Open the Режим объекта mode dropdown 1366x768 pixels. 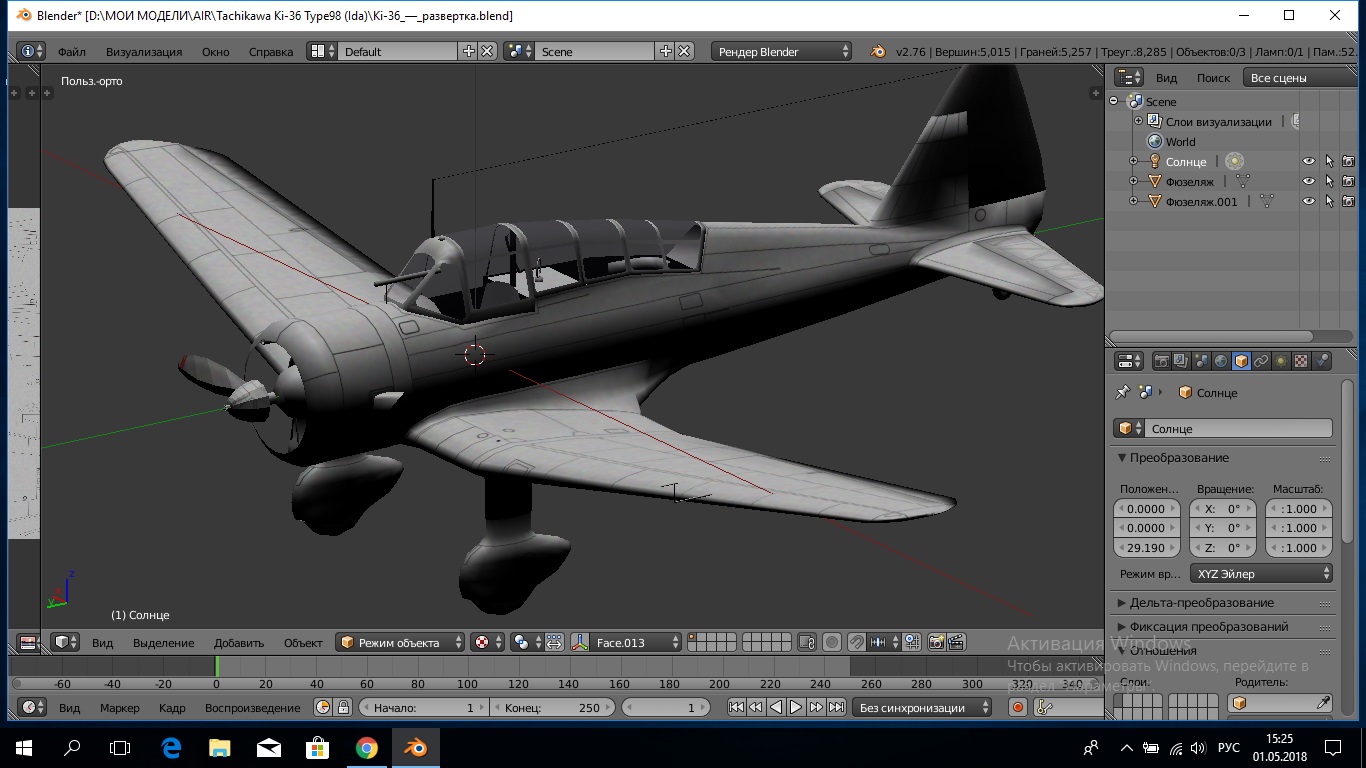pyautogui.click(x=401, y=642)
